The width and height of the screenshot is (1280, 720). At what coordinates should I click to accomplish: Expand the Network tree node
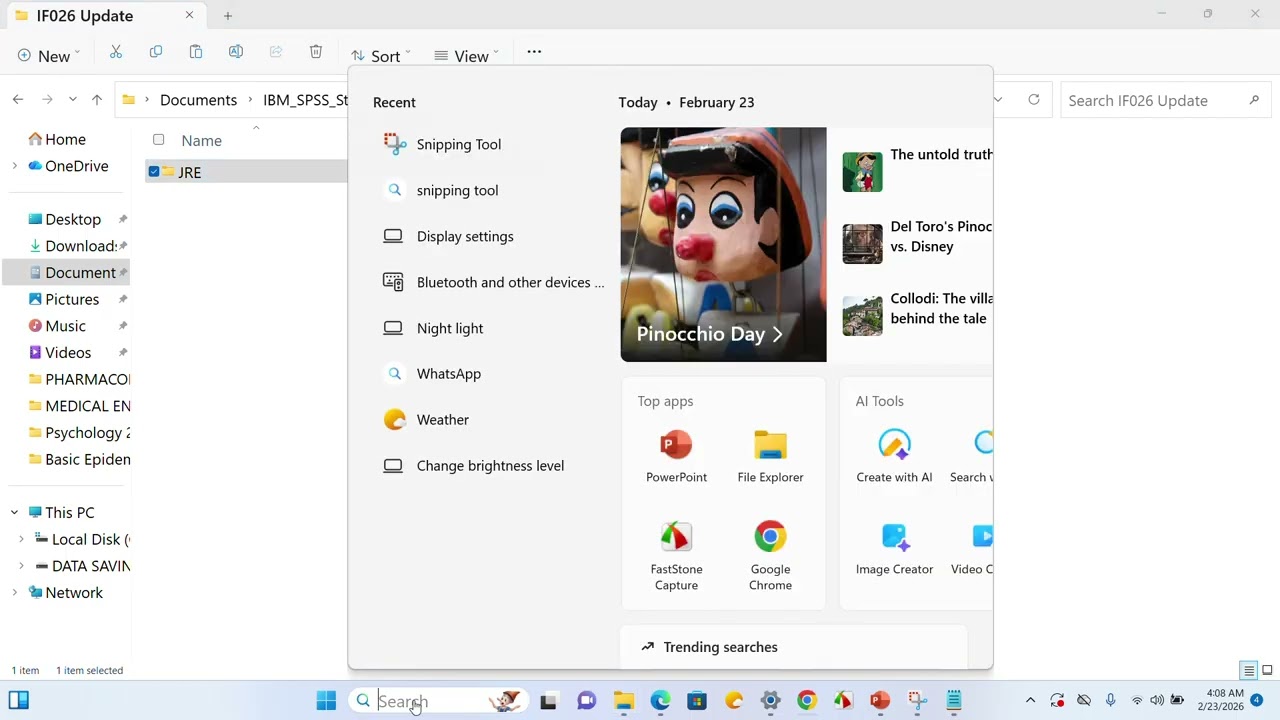[x=14, y=592]
